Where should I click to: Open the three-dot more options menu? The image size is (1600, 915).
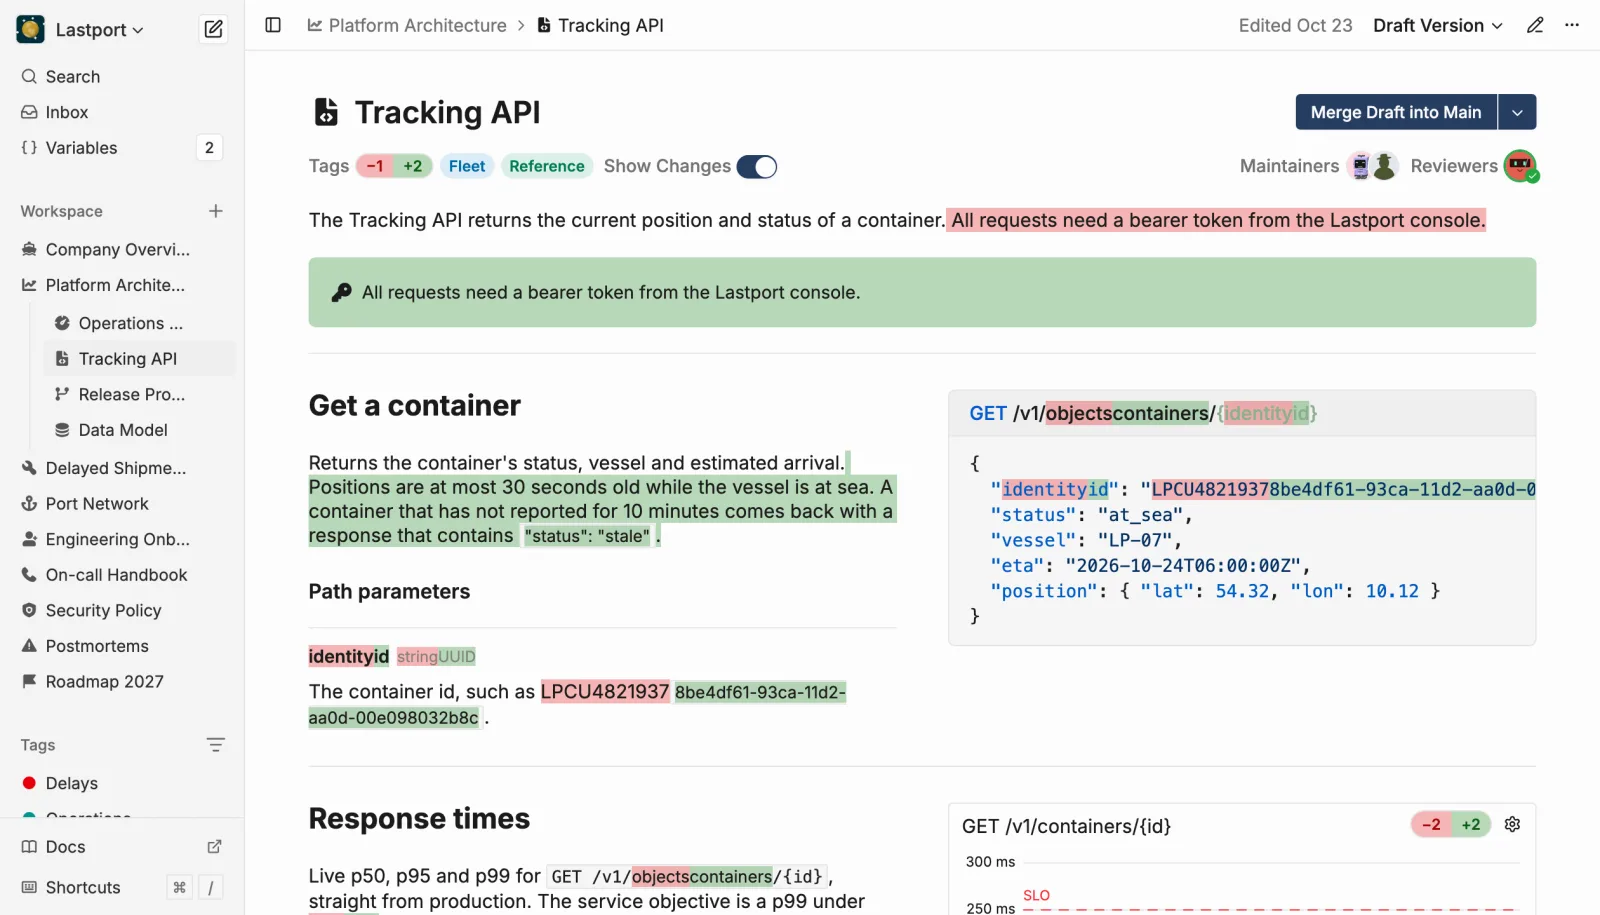pyautogui.click(x=1572, y=25)
